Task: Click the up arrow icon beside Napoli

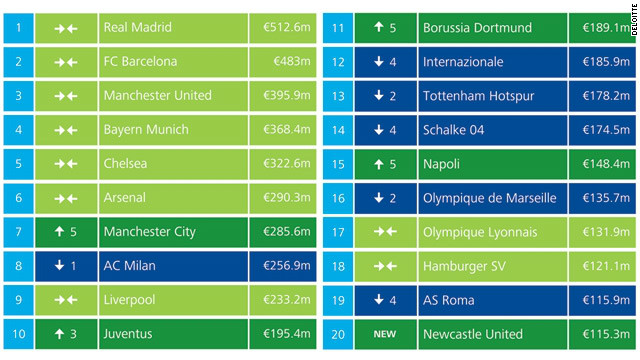Action: (379, 164)
